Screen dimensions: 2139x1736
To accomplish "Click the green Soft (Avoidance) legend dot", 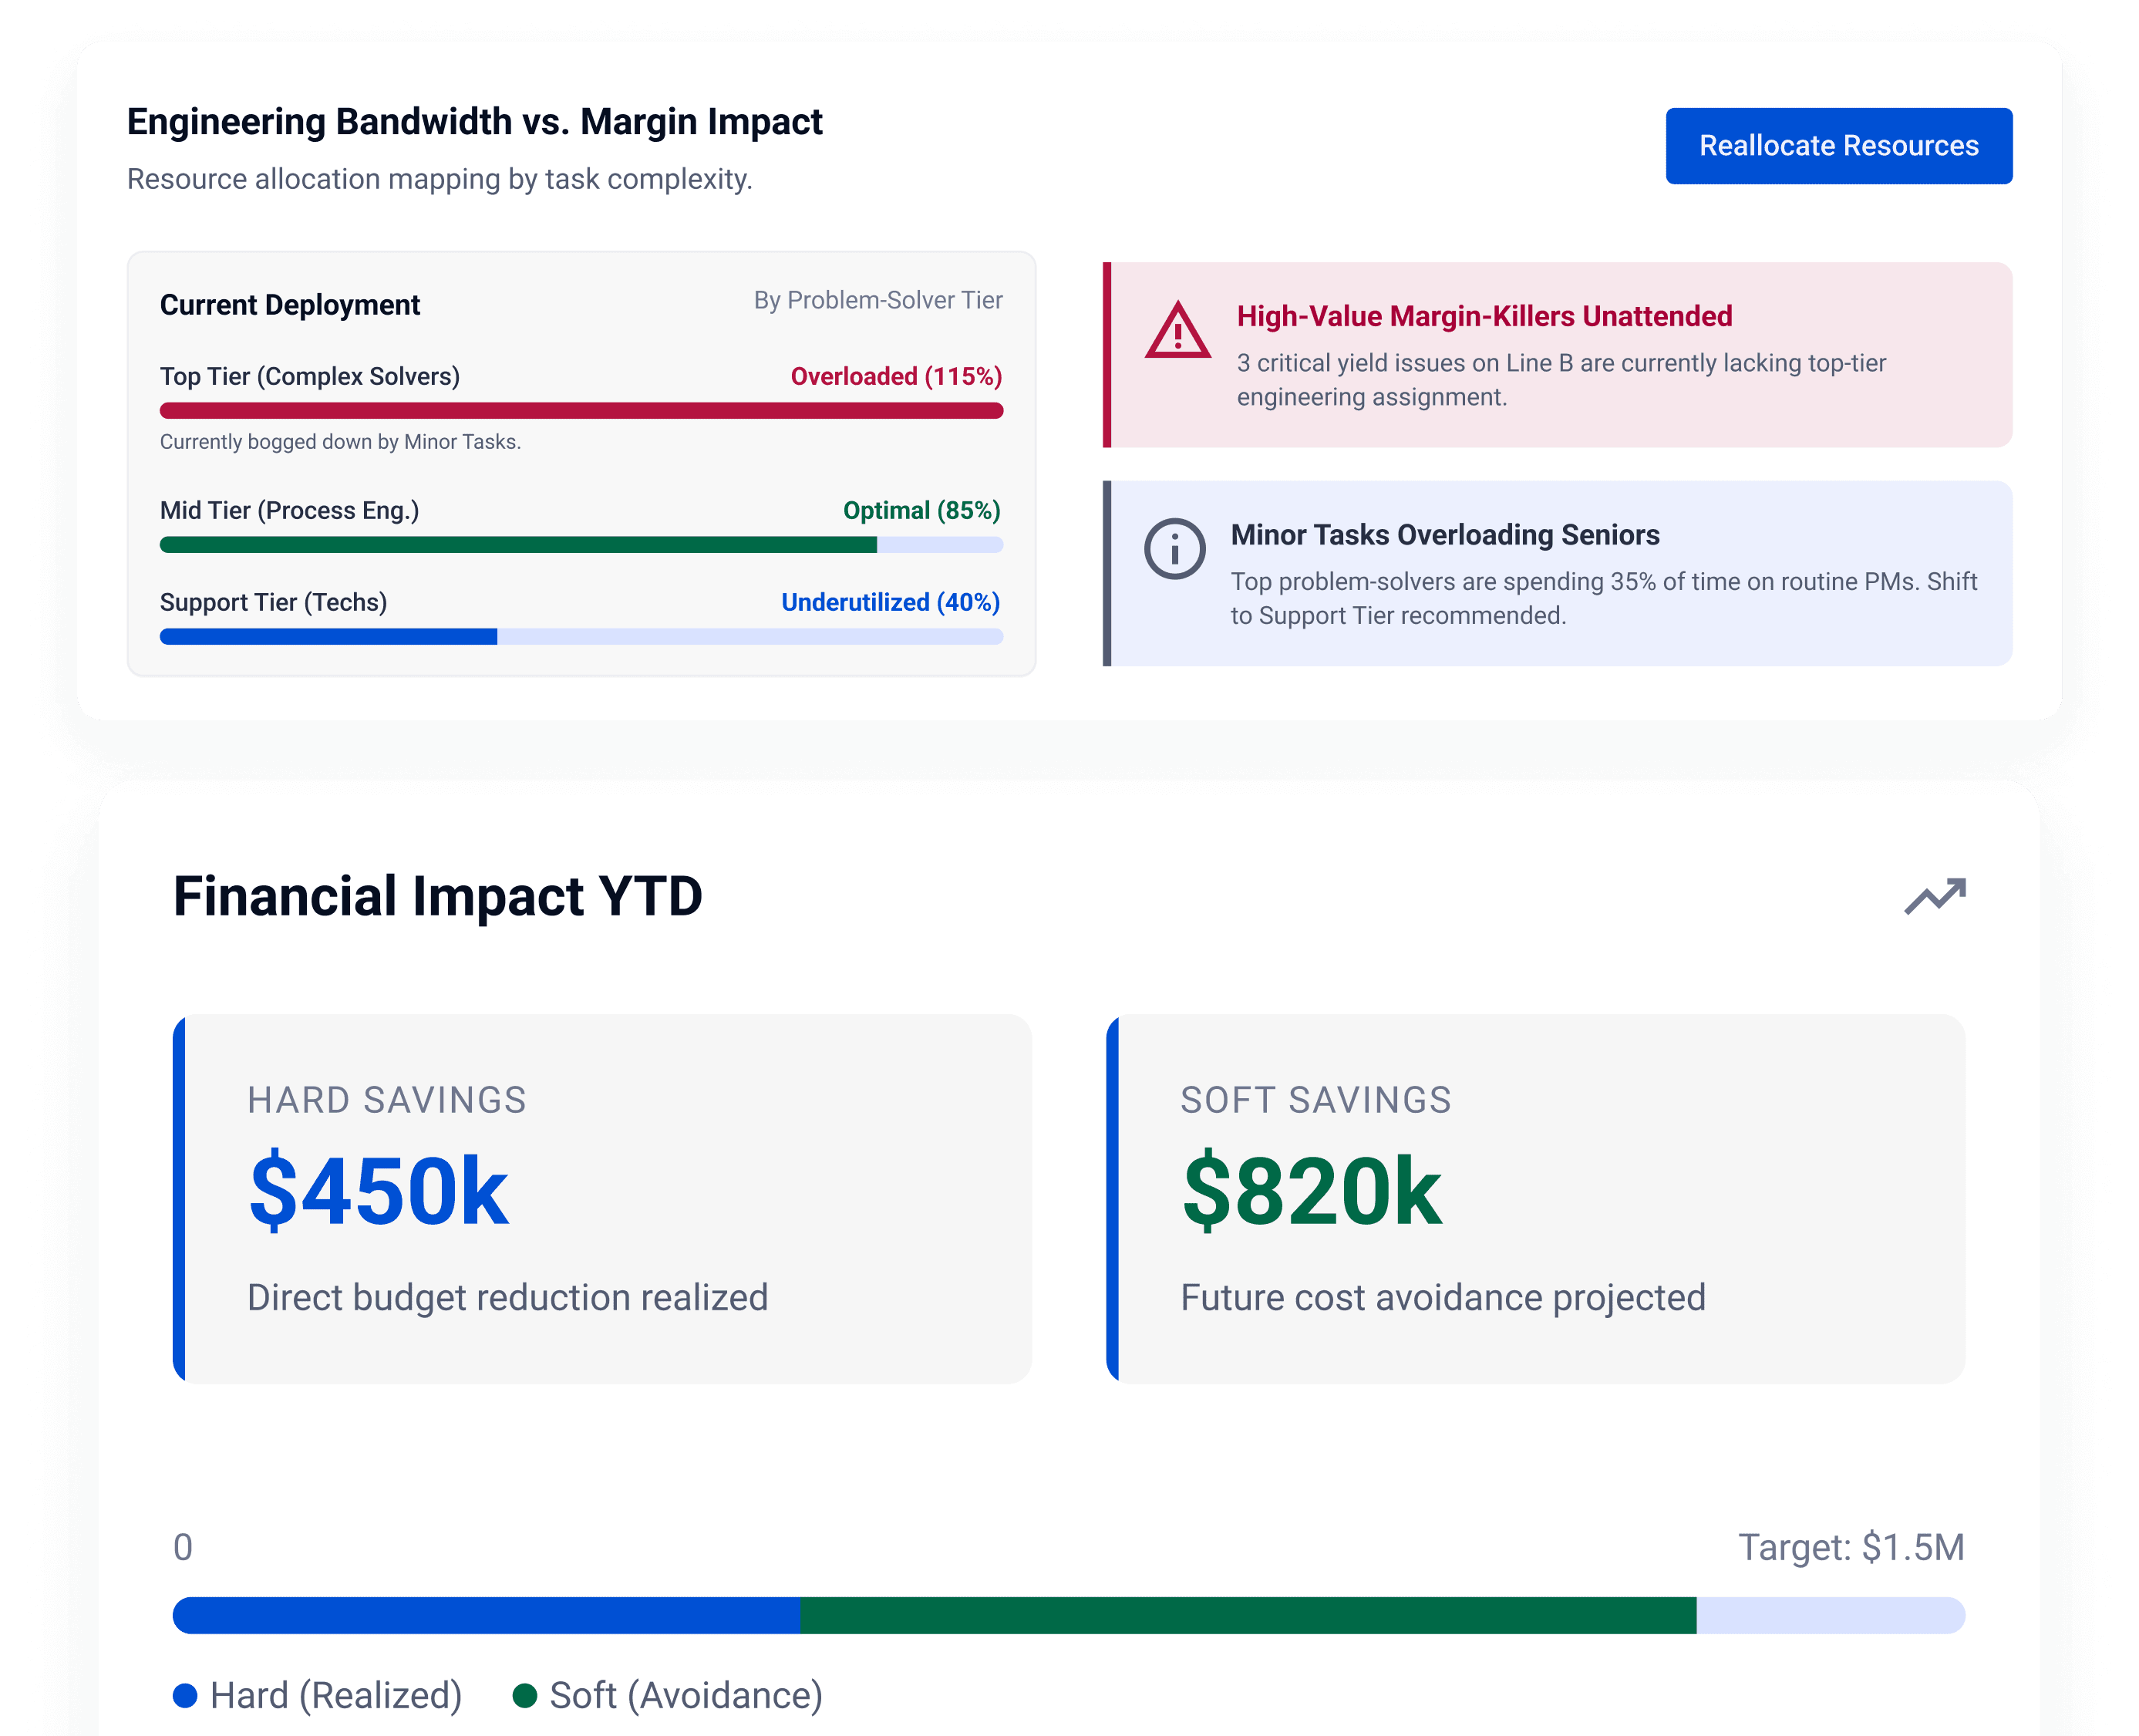I will coord(524,1695).
